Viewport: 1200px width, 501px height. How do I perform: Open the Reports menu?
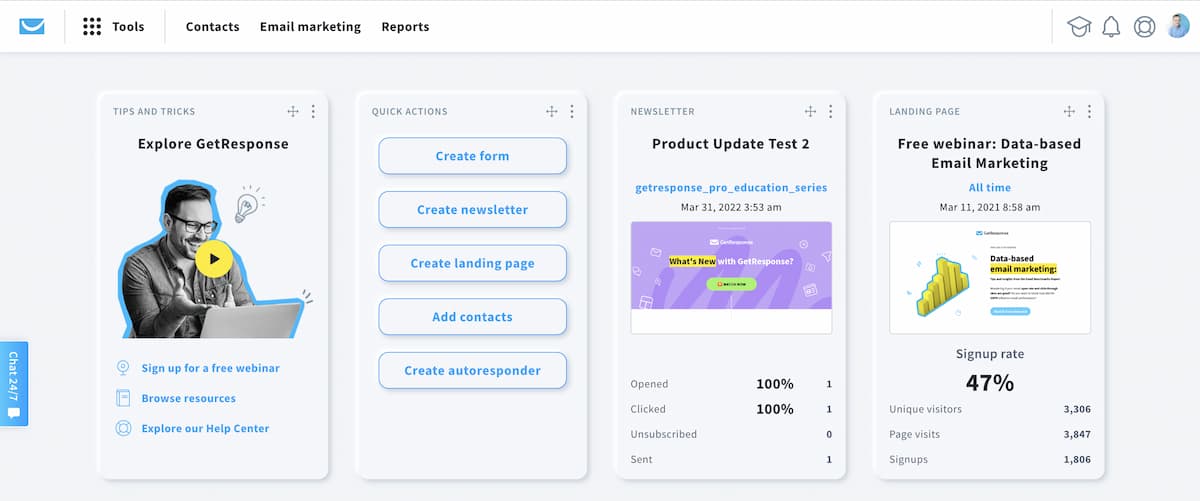[405, 27]
